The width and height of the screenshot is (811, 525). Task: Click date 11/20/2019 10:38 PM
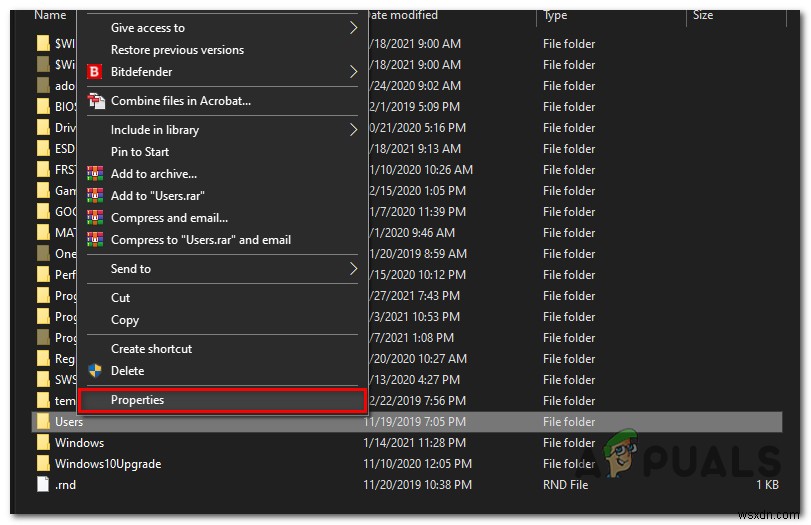coord(417,485)
